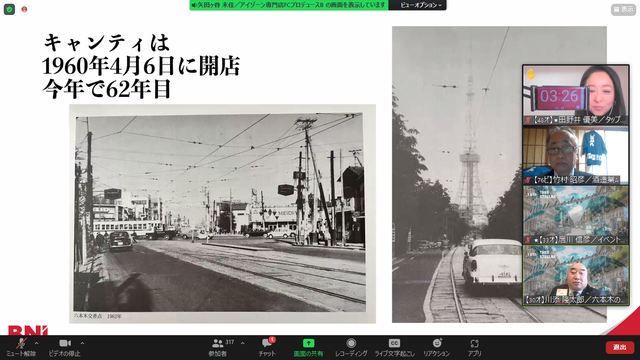This screenshot has height=360, width=640.
Task: Click the muted mic icon on 居川's name
Action: pyautogui.click(x=529, y=240)
